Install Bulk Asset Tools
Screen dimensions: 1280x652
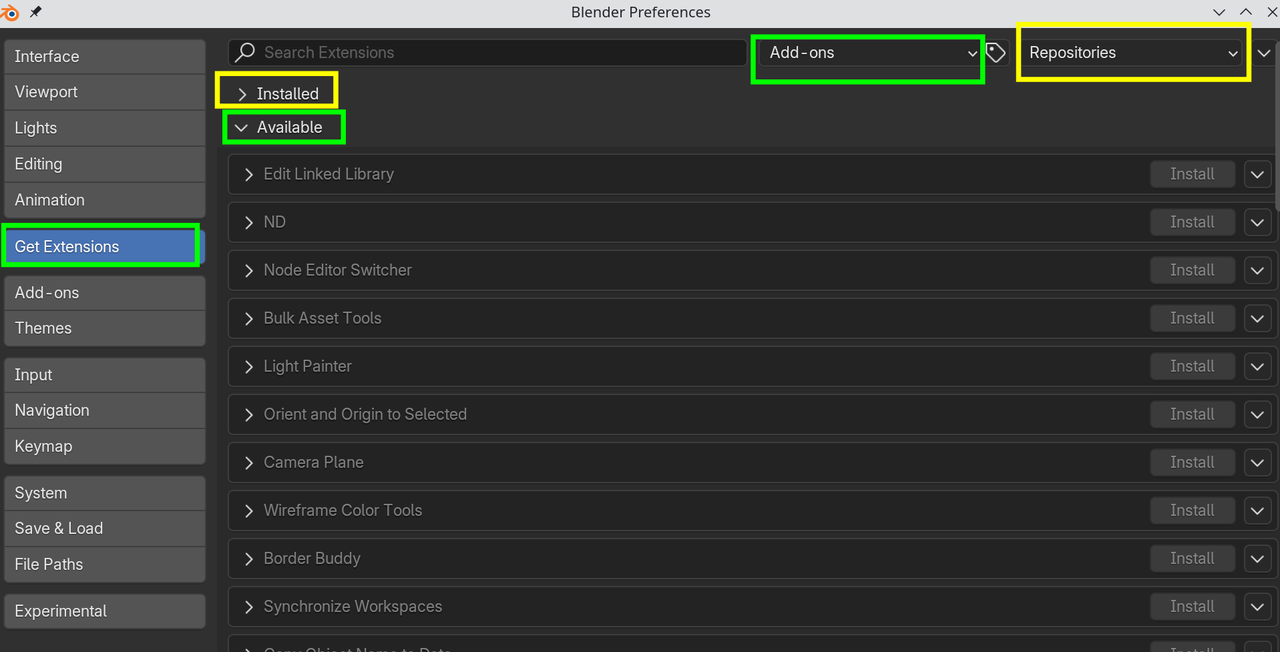point(1192,318)
